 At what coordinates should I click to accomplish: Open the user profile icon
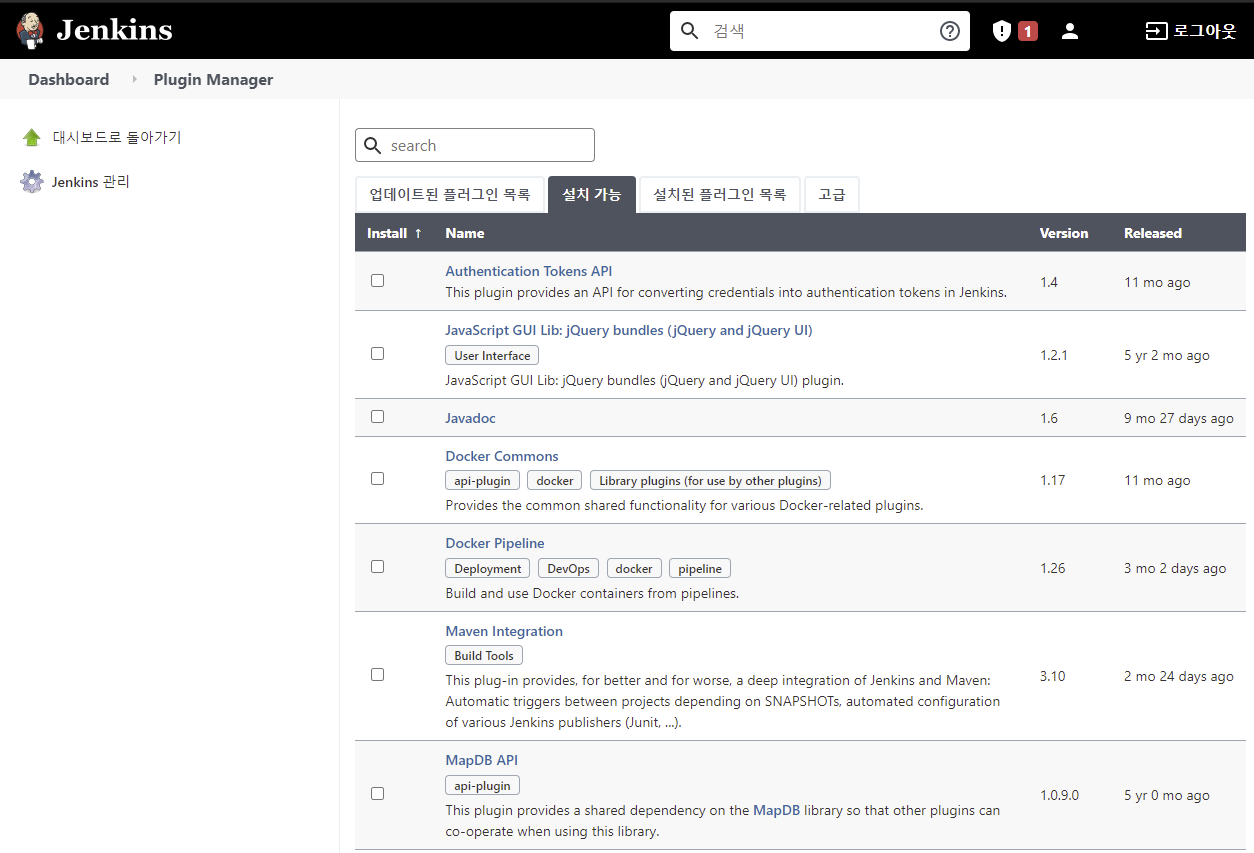coord(1070,31)
